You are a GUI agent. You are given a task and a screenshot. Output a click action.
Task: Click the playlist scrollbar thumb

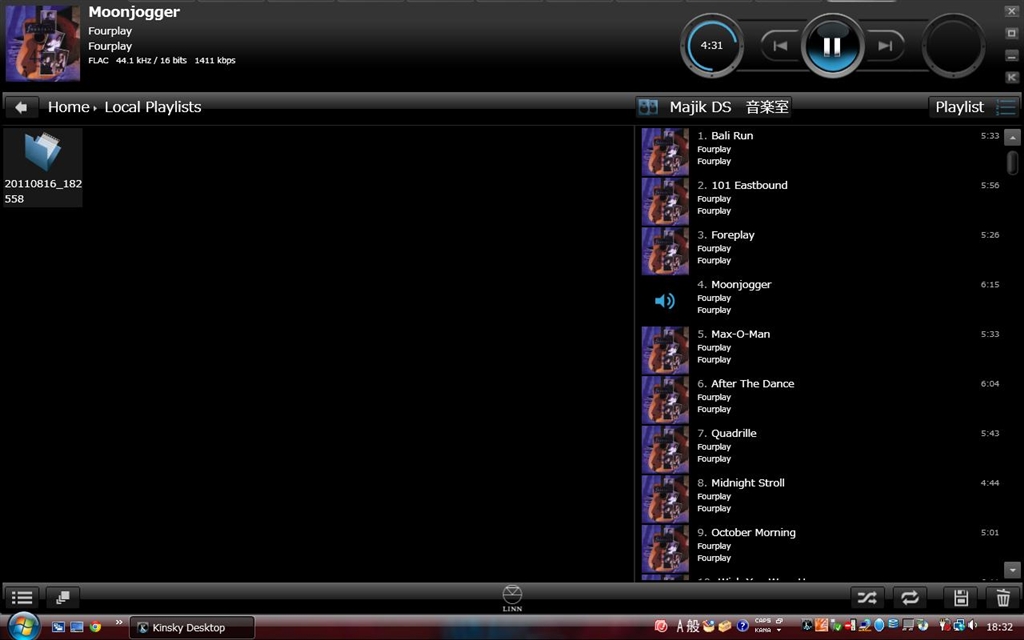1012,163
